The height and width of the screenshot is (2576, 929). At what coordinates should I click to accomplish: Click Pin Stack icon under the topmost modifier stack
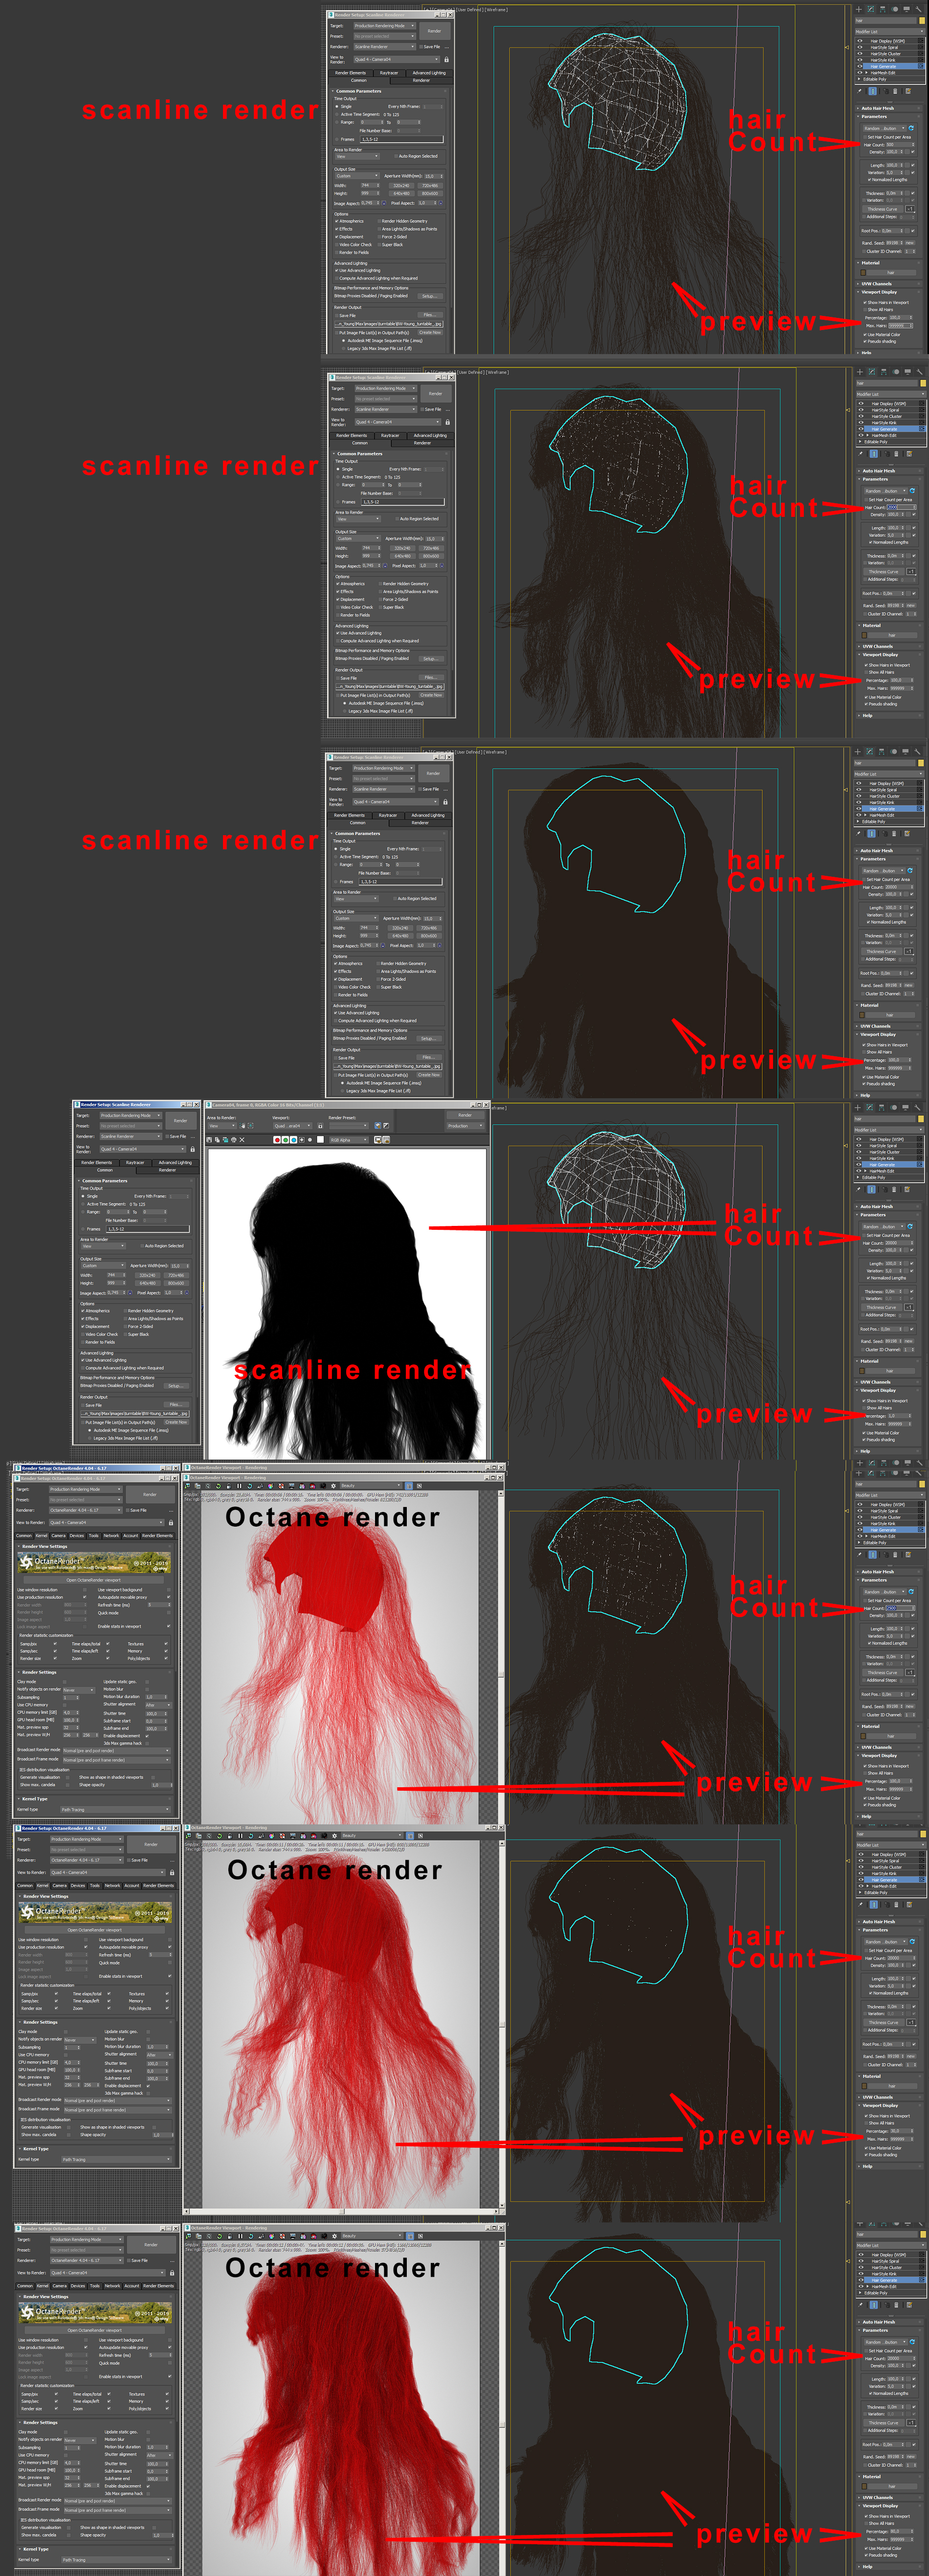click(860, 91)
